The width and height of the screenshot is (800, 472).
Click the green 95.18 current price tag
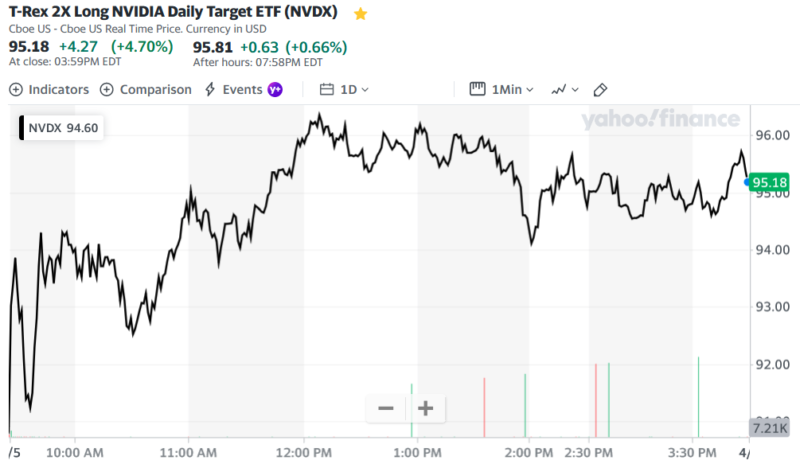click(x=769, y=182)
